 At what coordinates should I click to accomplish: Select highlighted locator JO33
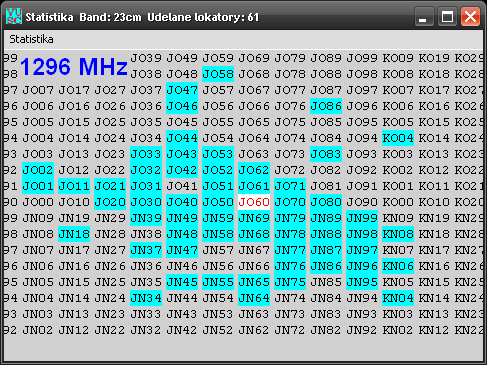[x=146, y=154]
